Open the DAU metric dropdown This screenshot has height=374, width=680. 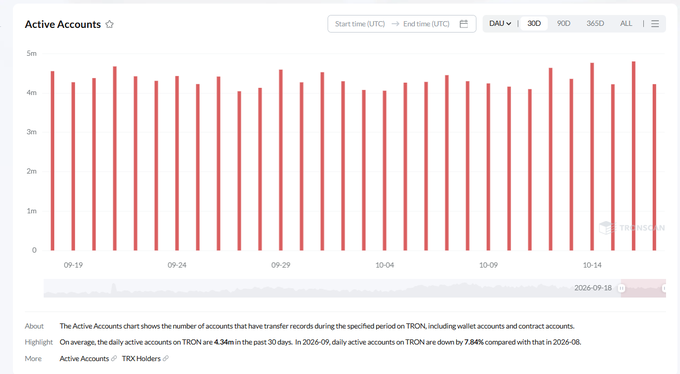coord(500,23)
